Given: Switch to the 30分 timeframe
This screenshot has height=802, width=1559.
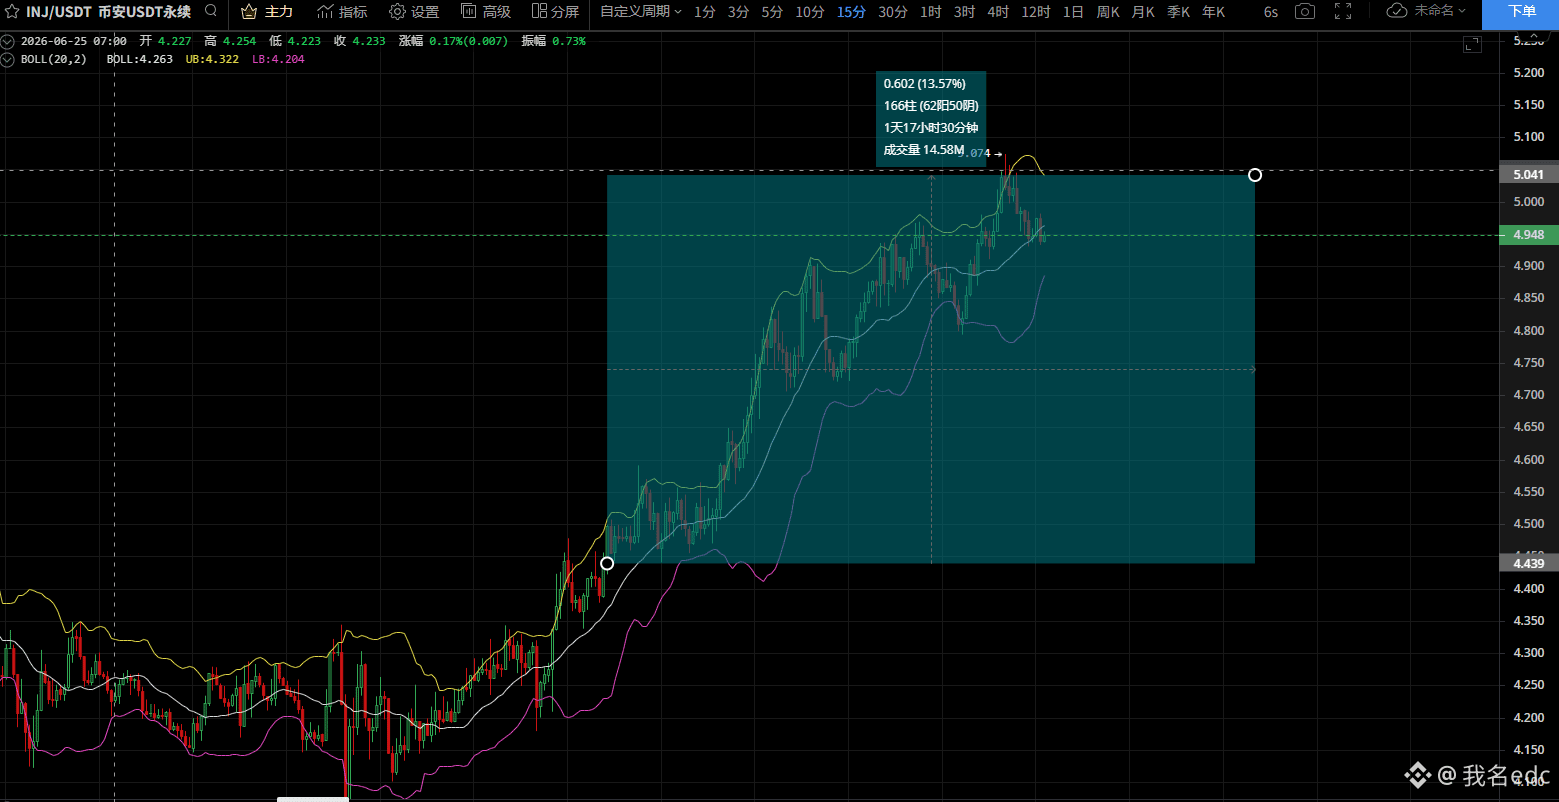Looking at the screenshot, I should (x=893, y=12).
